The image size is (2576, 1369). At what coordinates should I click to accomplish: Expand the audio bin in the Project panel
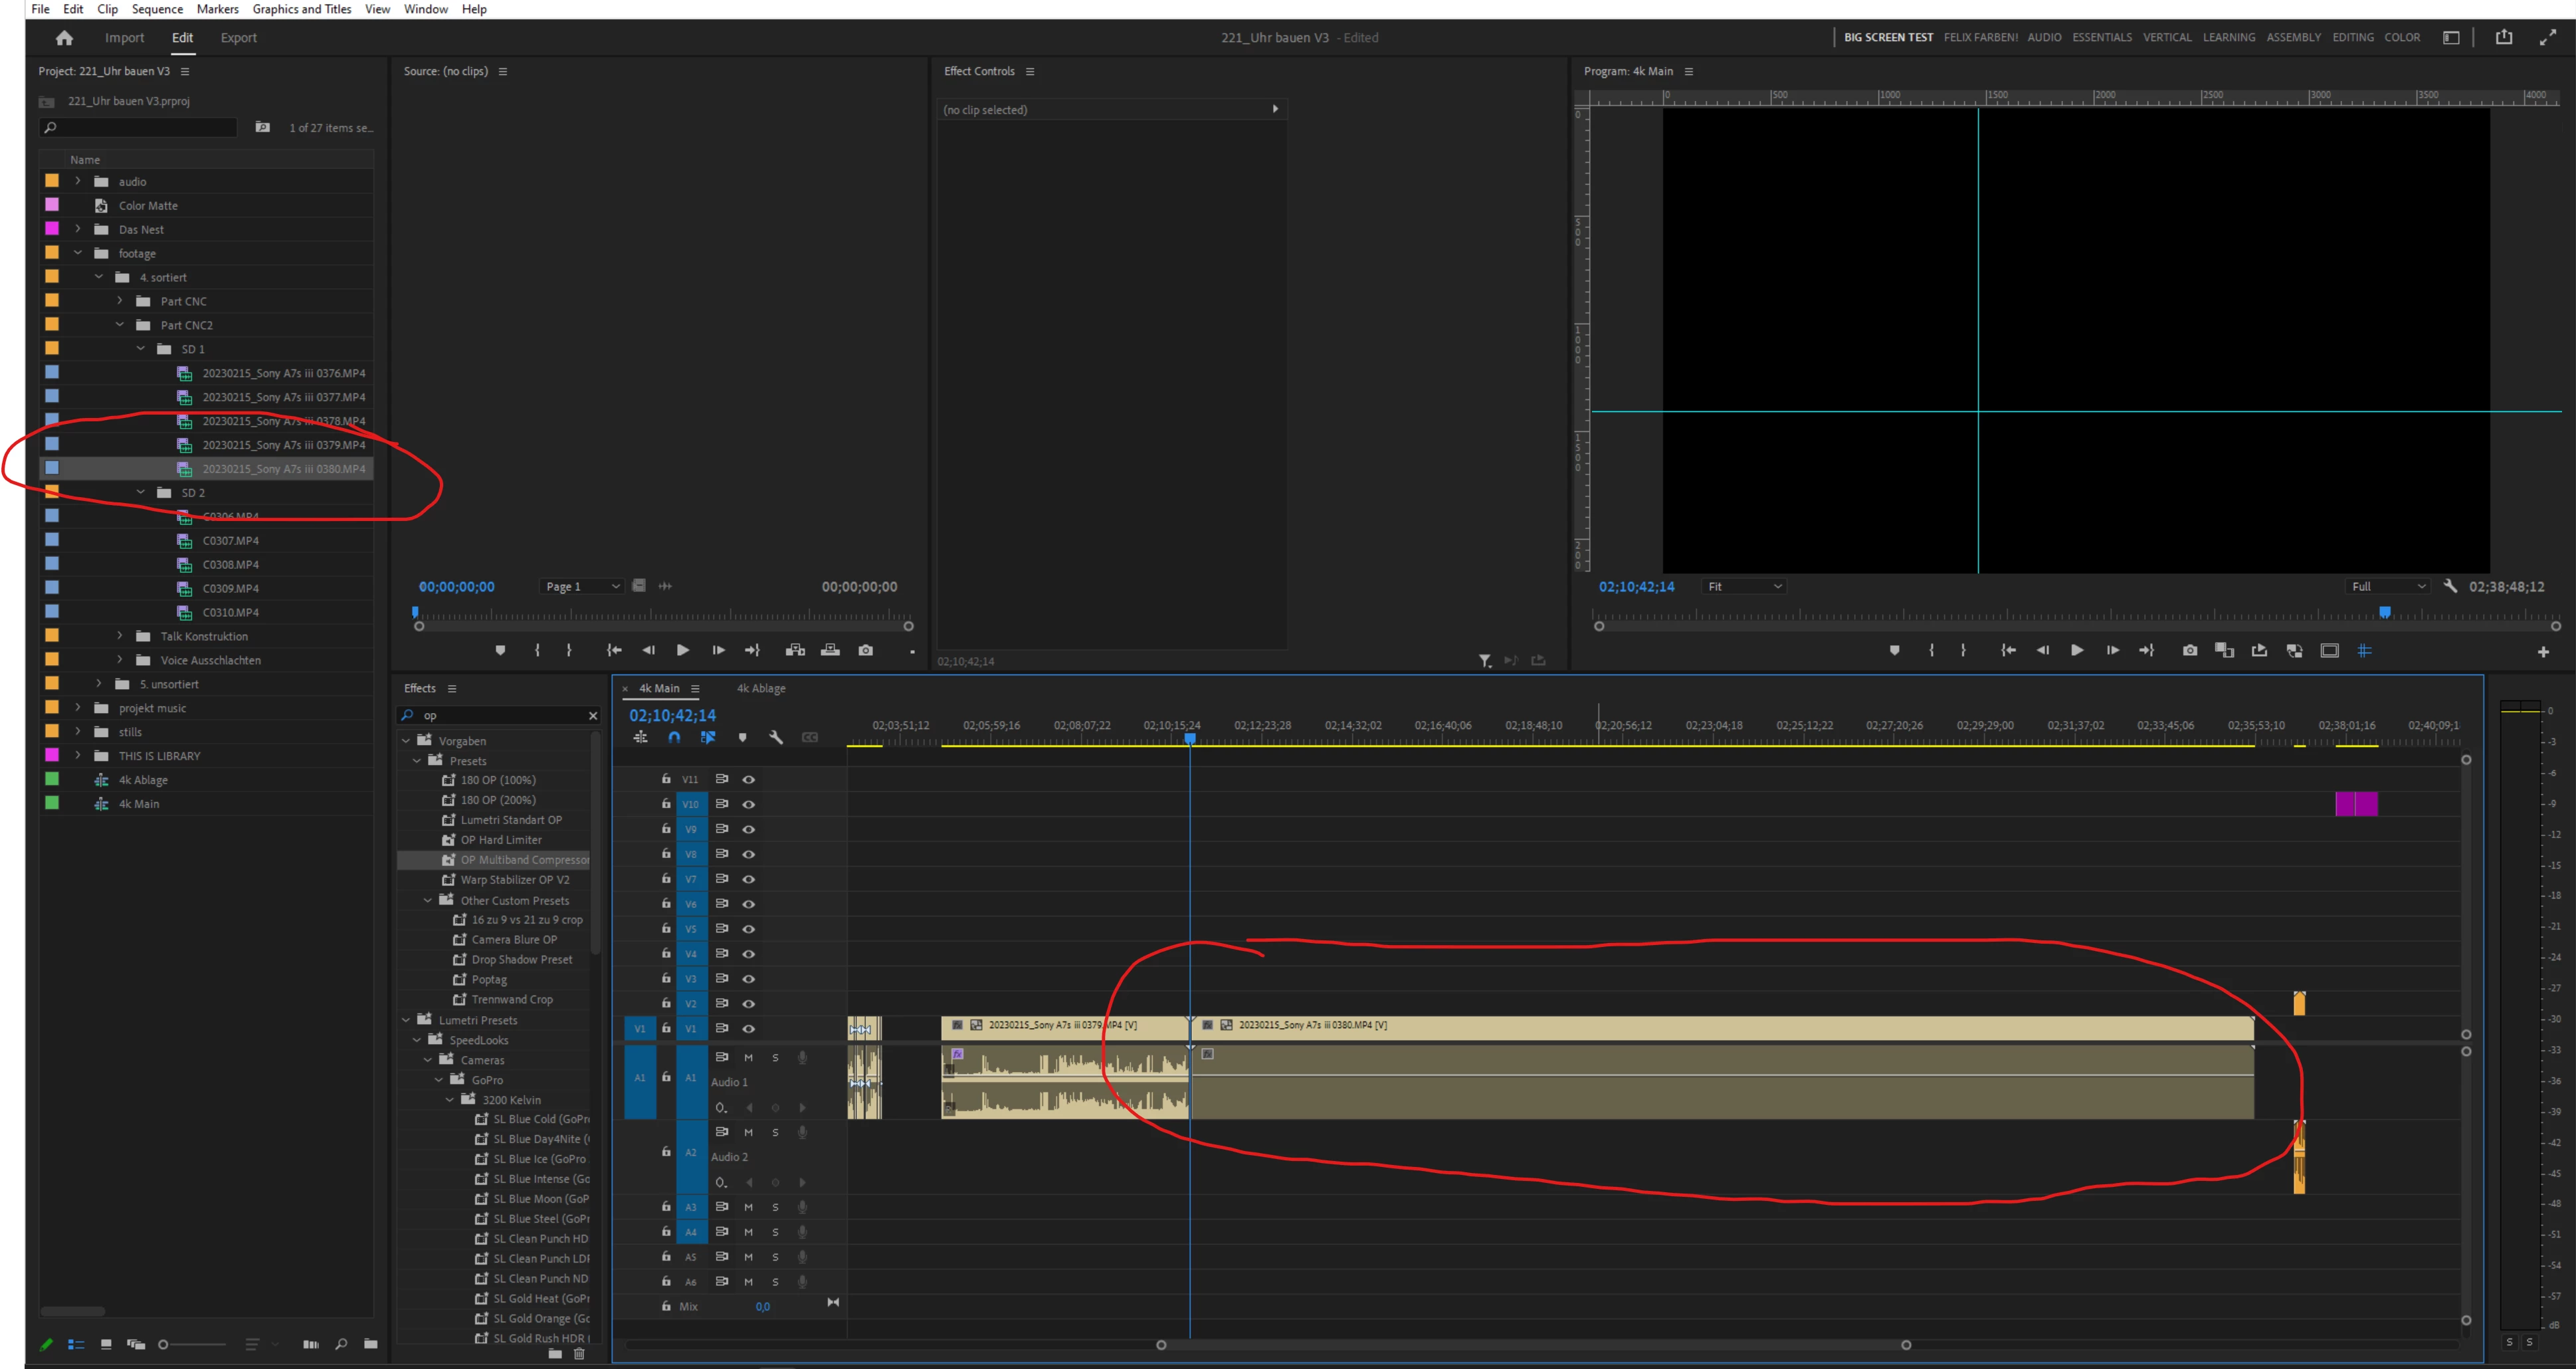coord(78,181)
